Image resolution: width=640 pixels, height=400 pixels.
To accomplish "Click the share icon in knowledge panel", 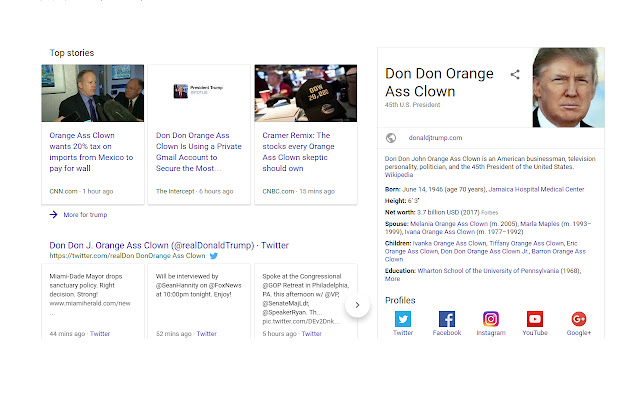I will (x=515, y=74).
